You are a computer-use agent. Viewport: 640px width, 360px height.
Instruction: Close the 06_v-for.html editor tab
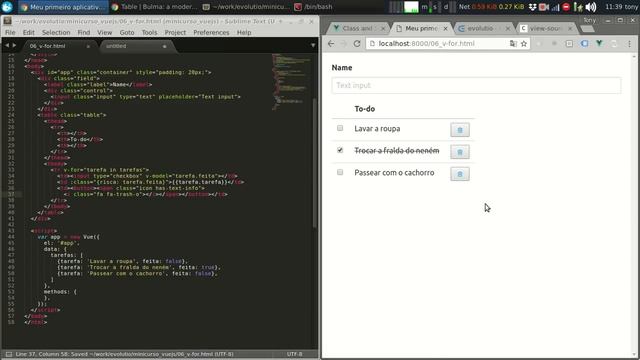pyautogui.click(x=88, y=47)
